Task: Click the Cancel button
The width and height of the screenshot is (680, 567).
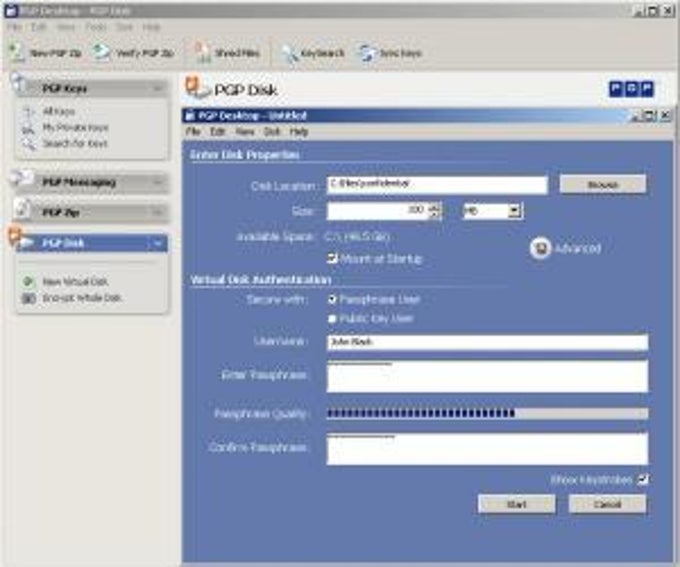Action: pyautogui.click(x=607, y=505)
